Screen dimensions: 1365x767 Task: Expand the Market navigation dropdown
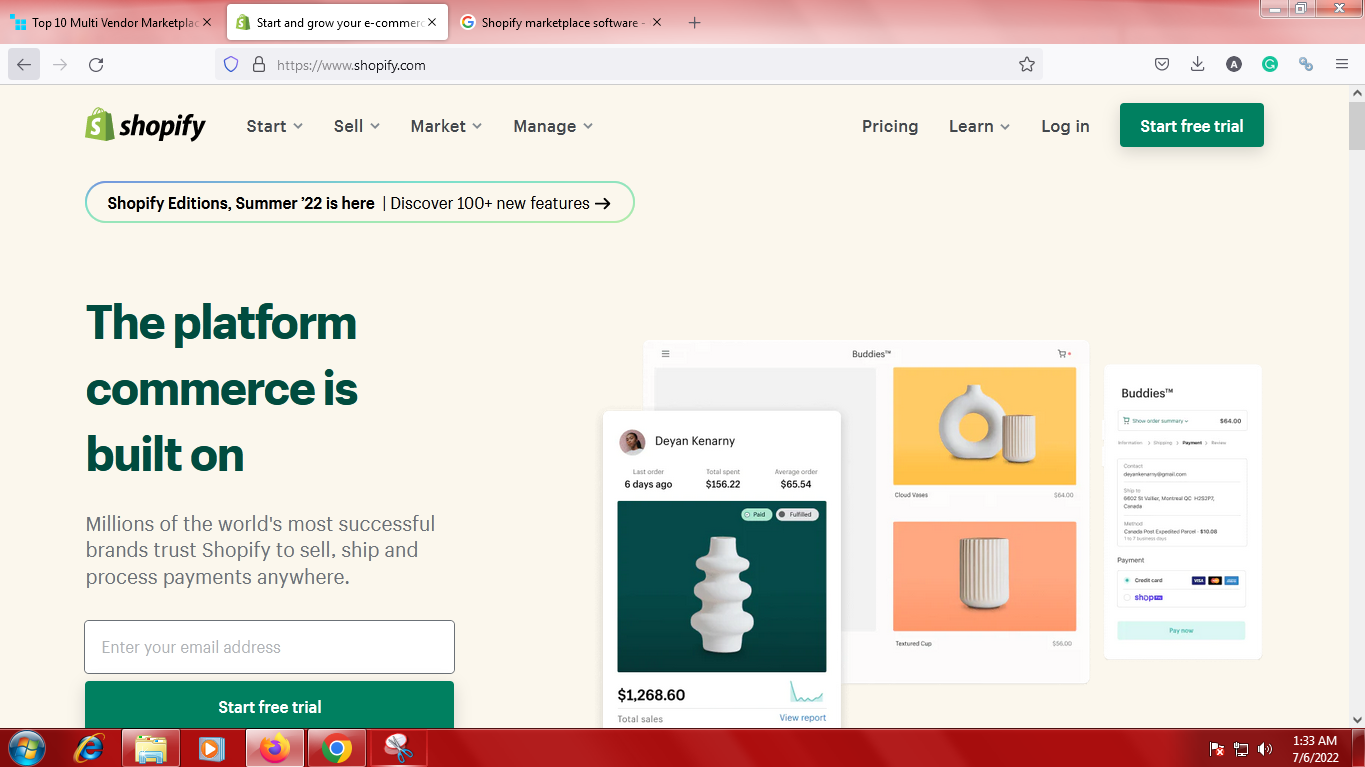click(446, 126)
